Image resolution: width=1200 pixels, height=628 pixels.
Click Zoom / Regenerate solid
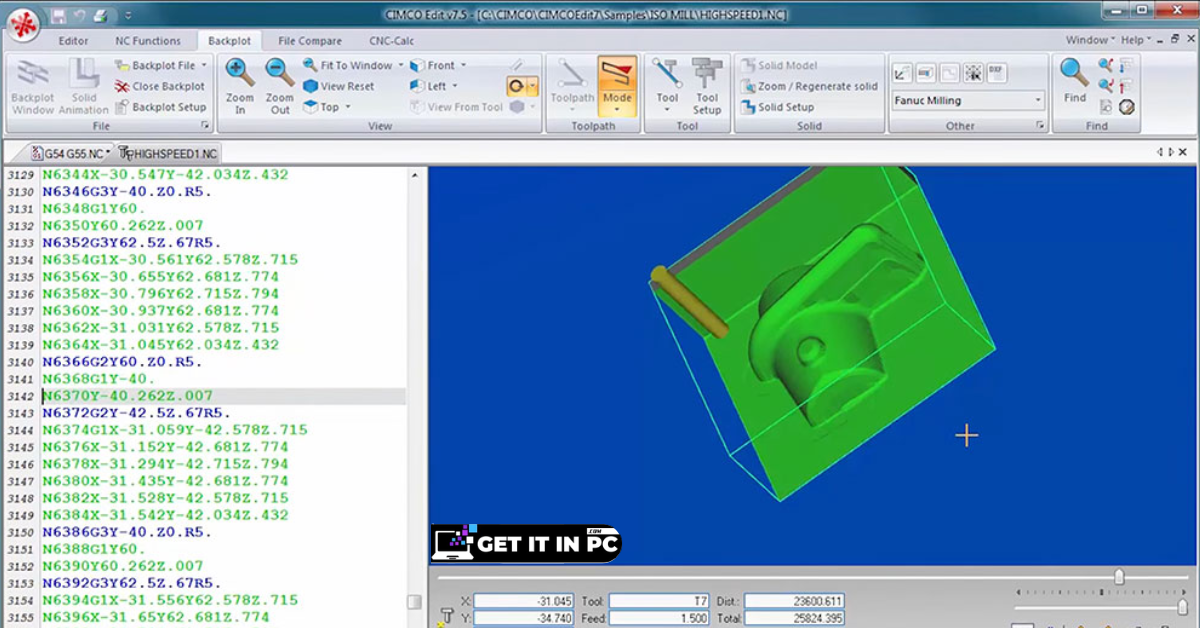coord(809,86)
